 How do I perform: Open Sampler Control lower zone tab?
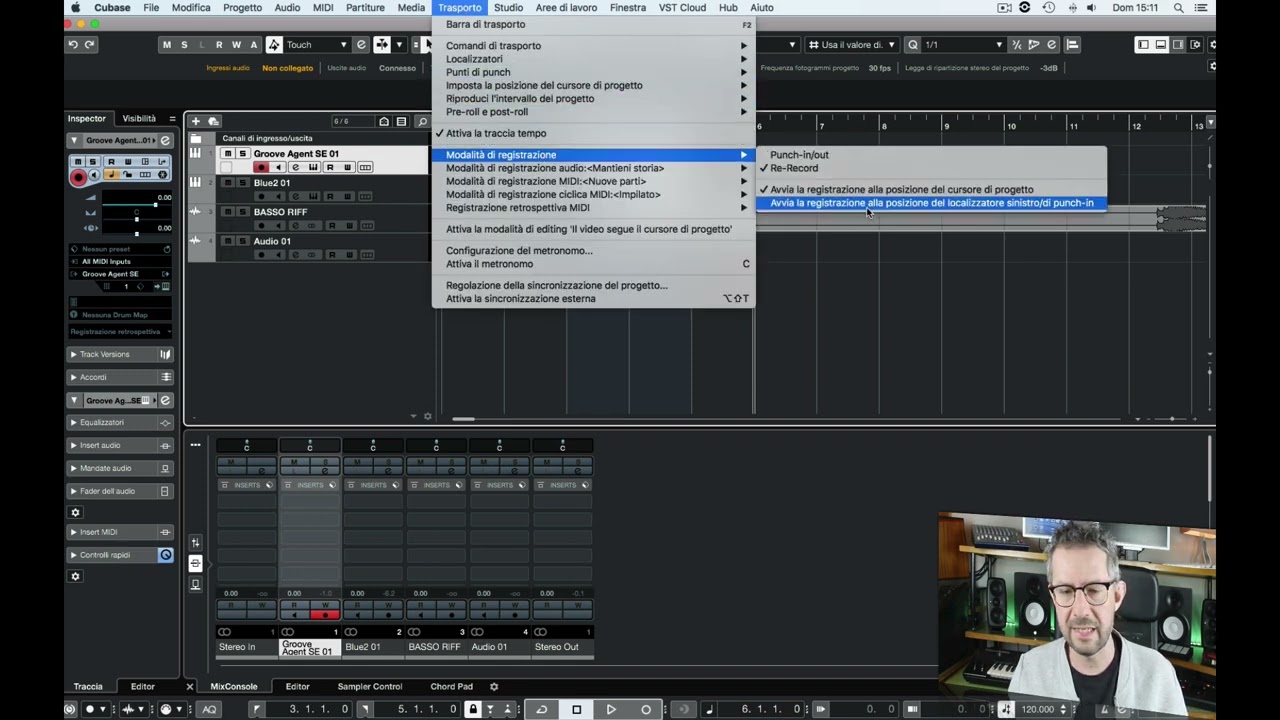[x=370, y=687]
